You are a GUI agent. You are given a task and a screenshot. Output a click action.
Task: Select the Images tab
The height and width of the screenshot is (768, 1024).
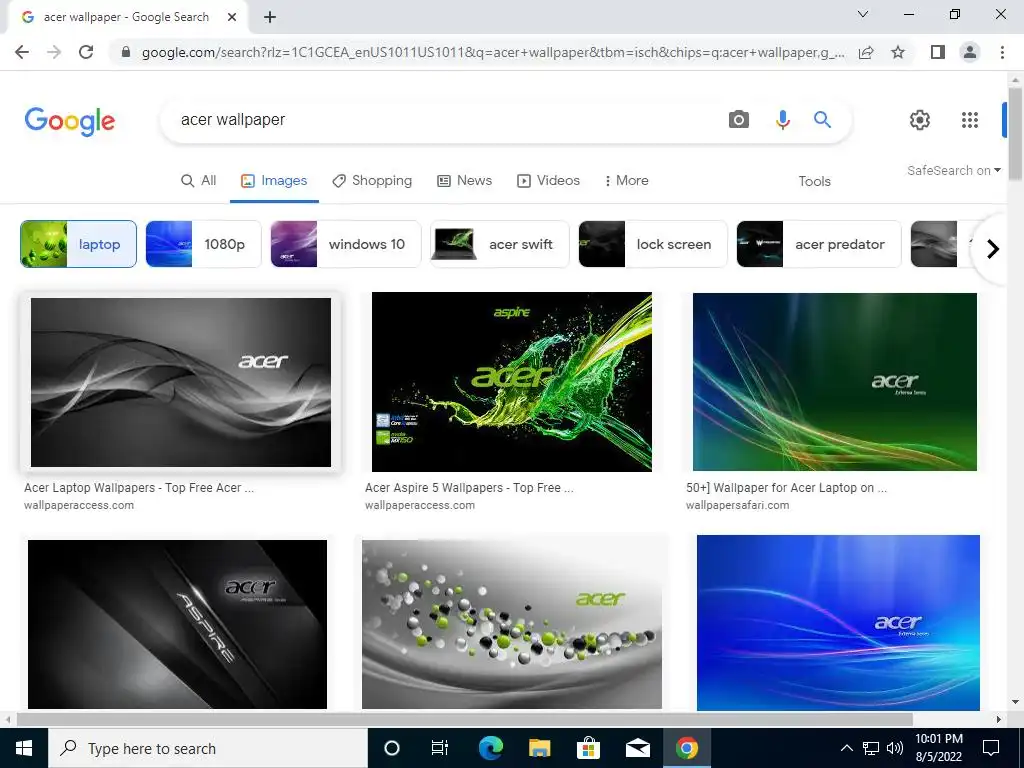point(274,181)
